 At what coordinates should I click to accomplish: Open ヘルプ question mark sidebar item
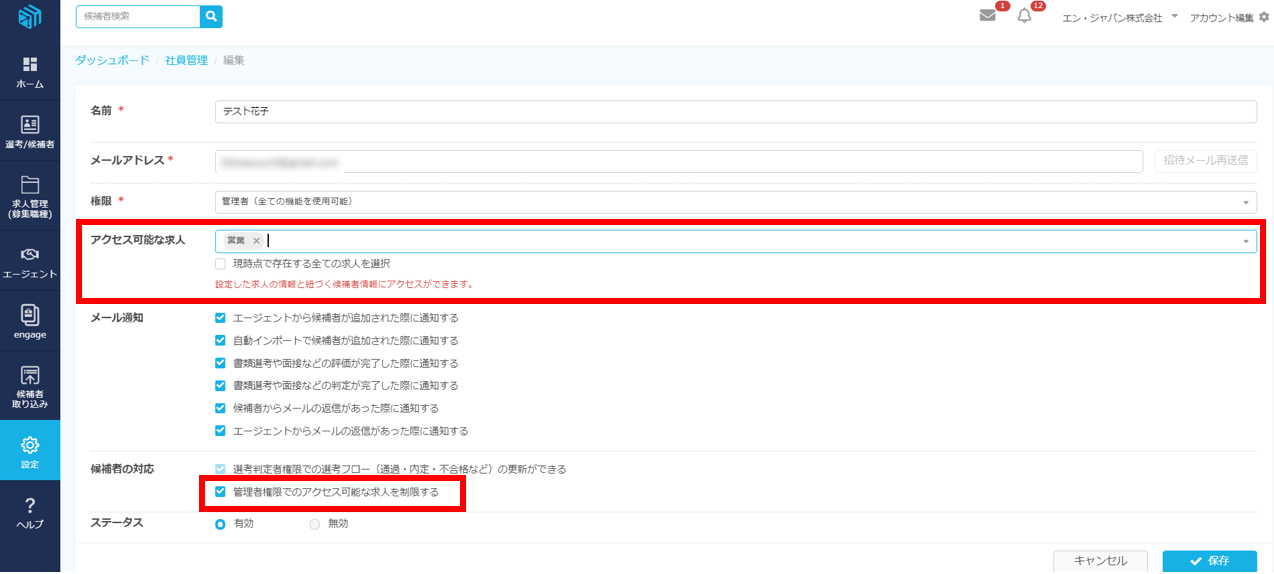[30, 513]
